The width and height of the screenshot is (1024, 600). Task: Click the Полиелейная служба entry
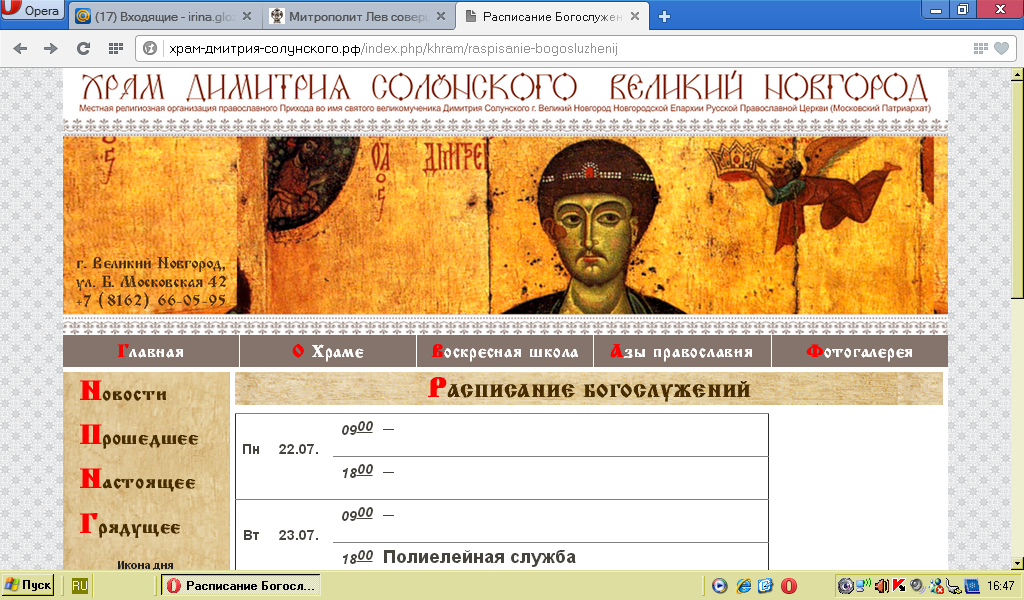[479, 557]
